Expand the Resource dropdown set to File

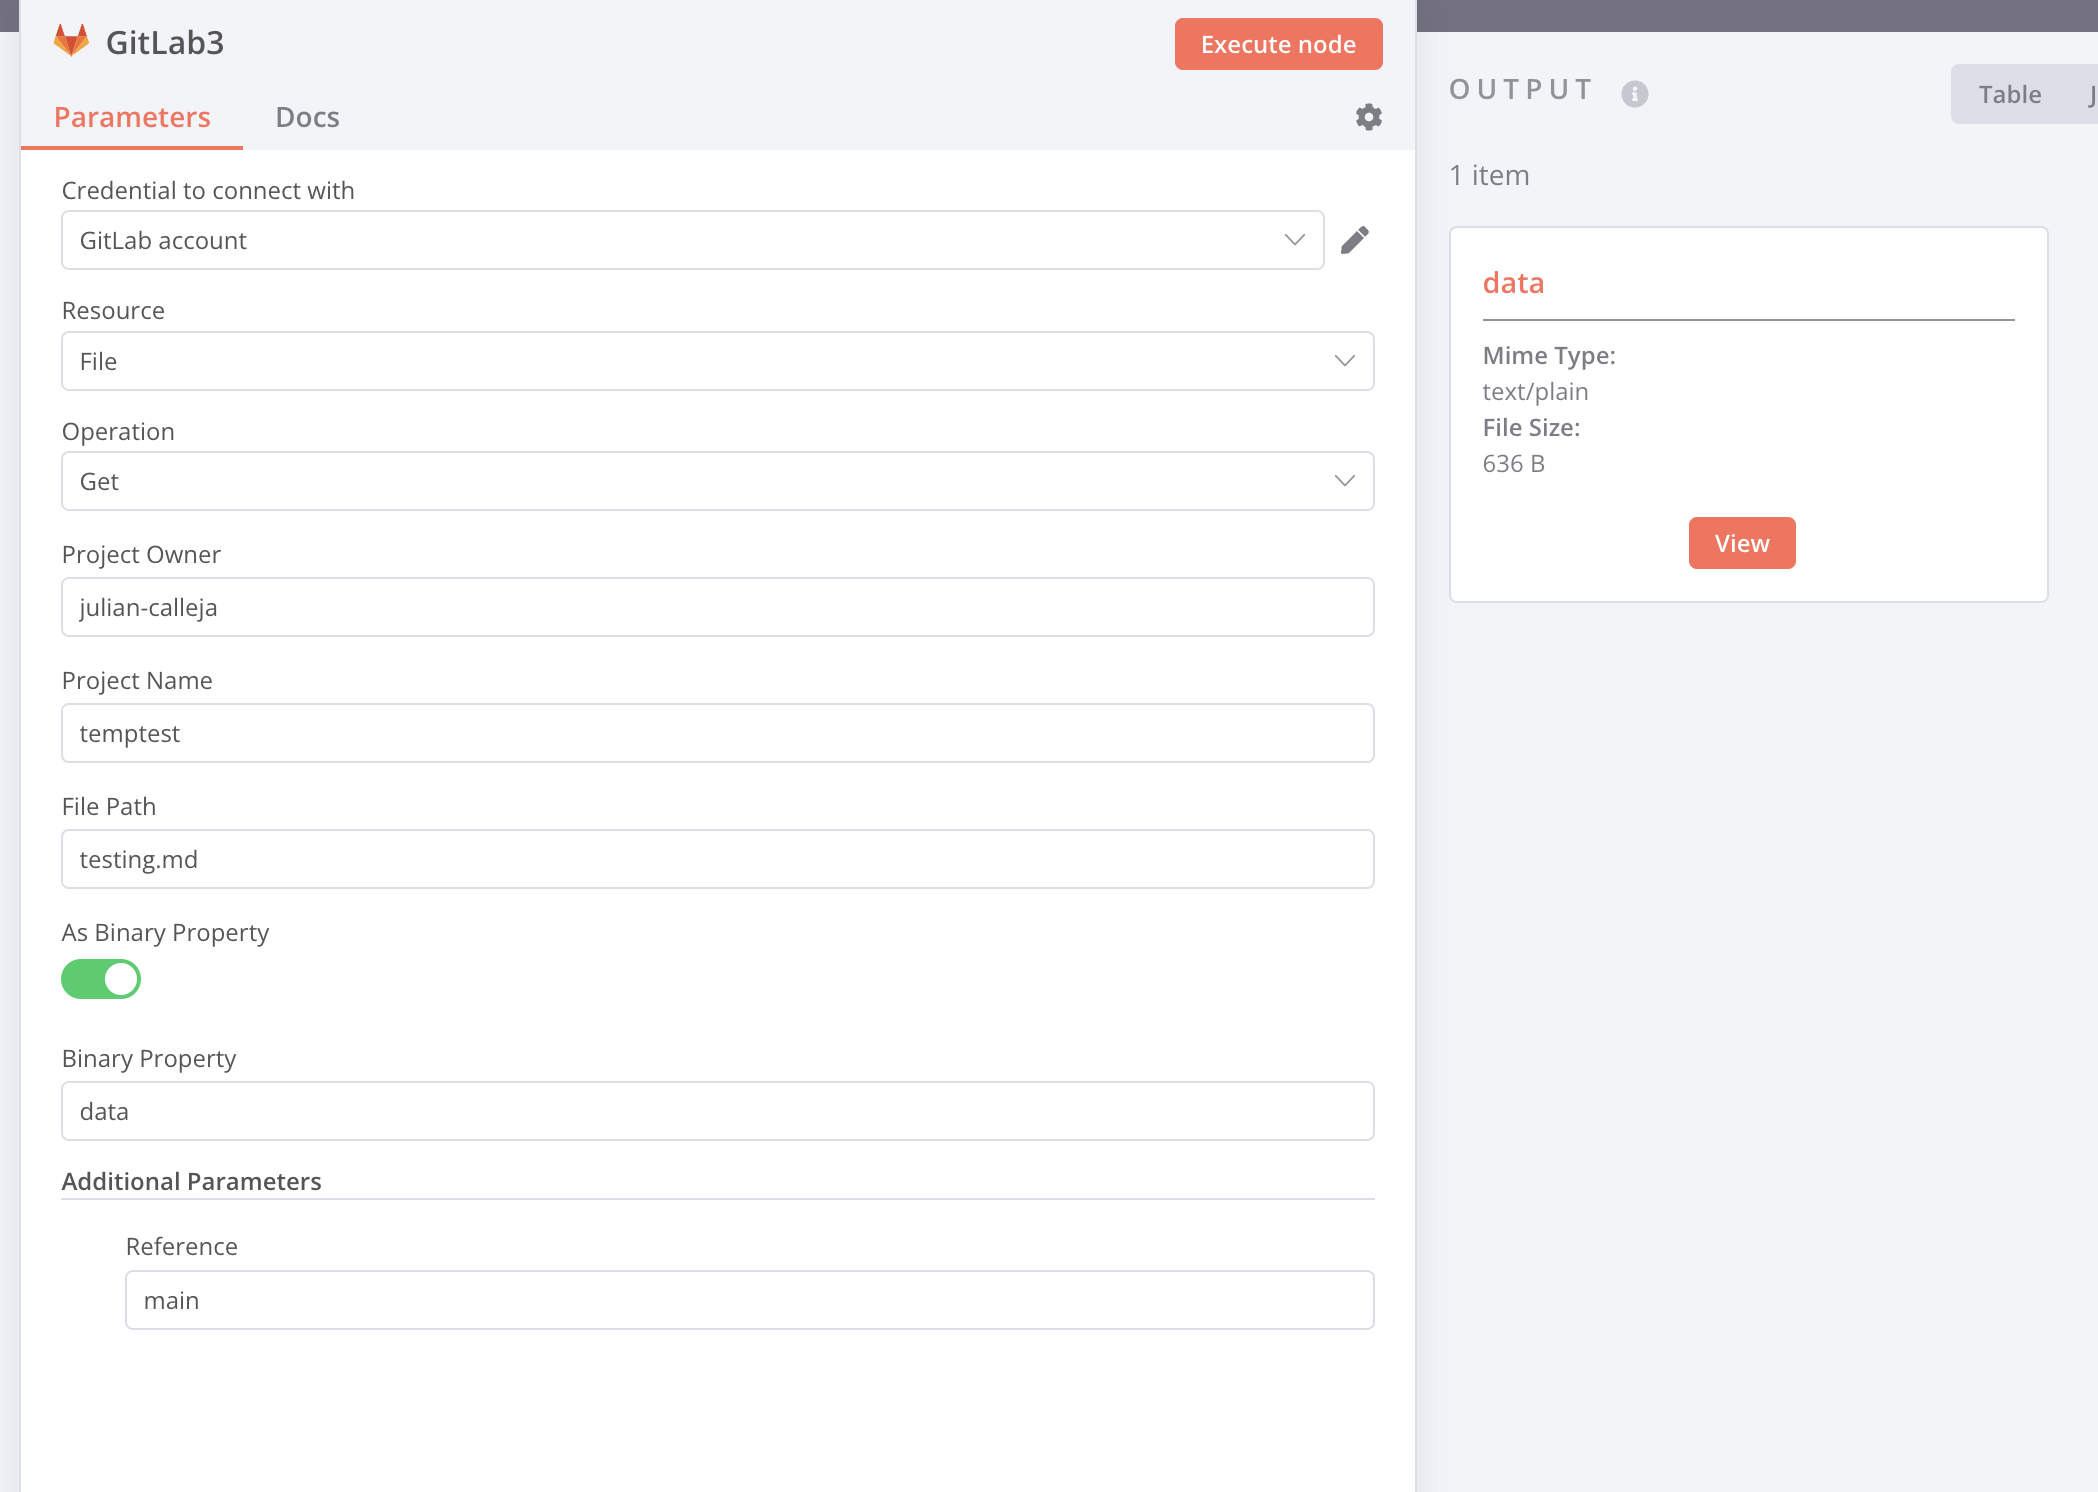[717, 361]
